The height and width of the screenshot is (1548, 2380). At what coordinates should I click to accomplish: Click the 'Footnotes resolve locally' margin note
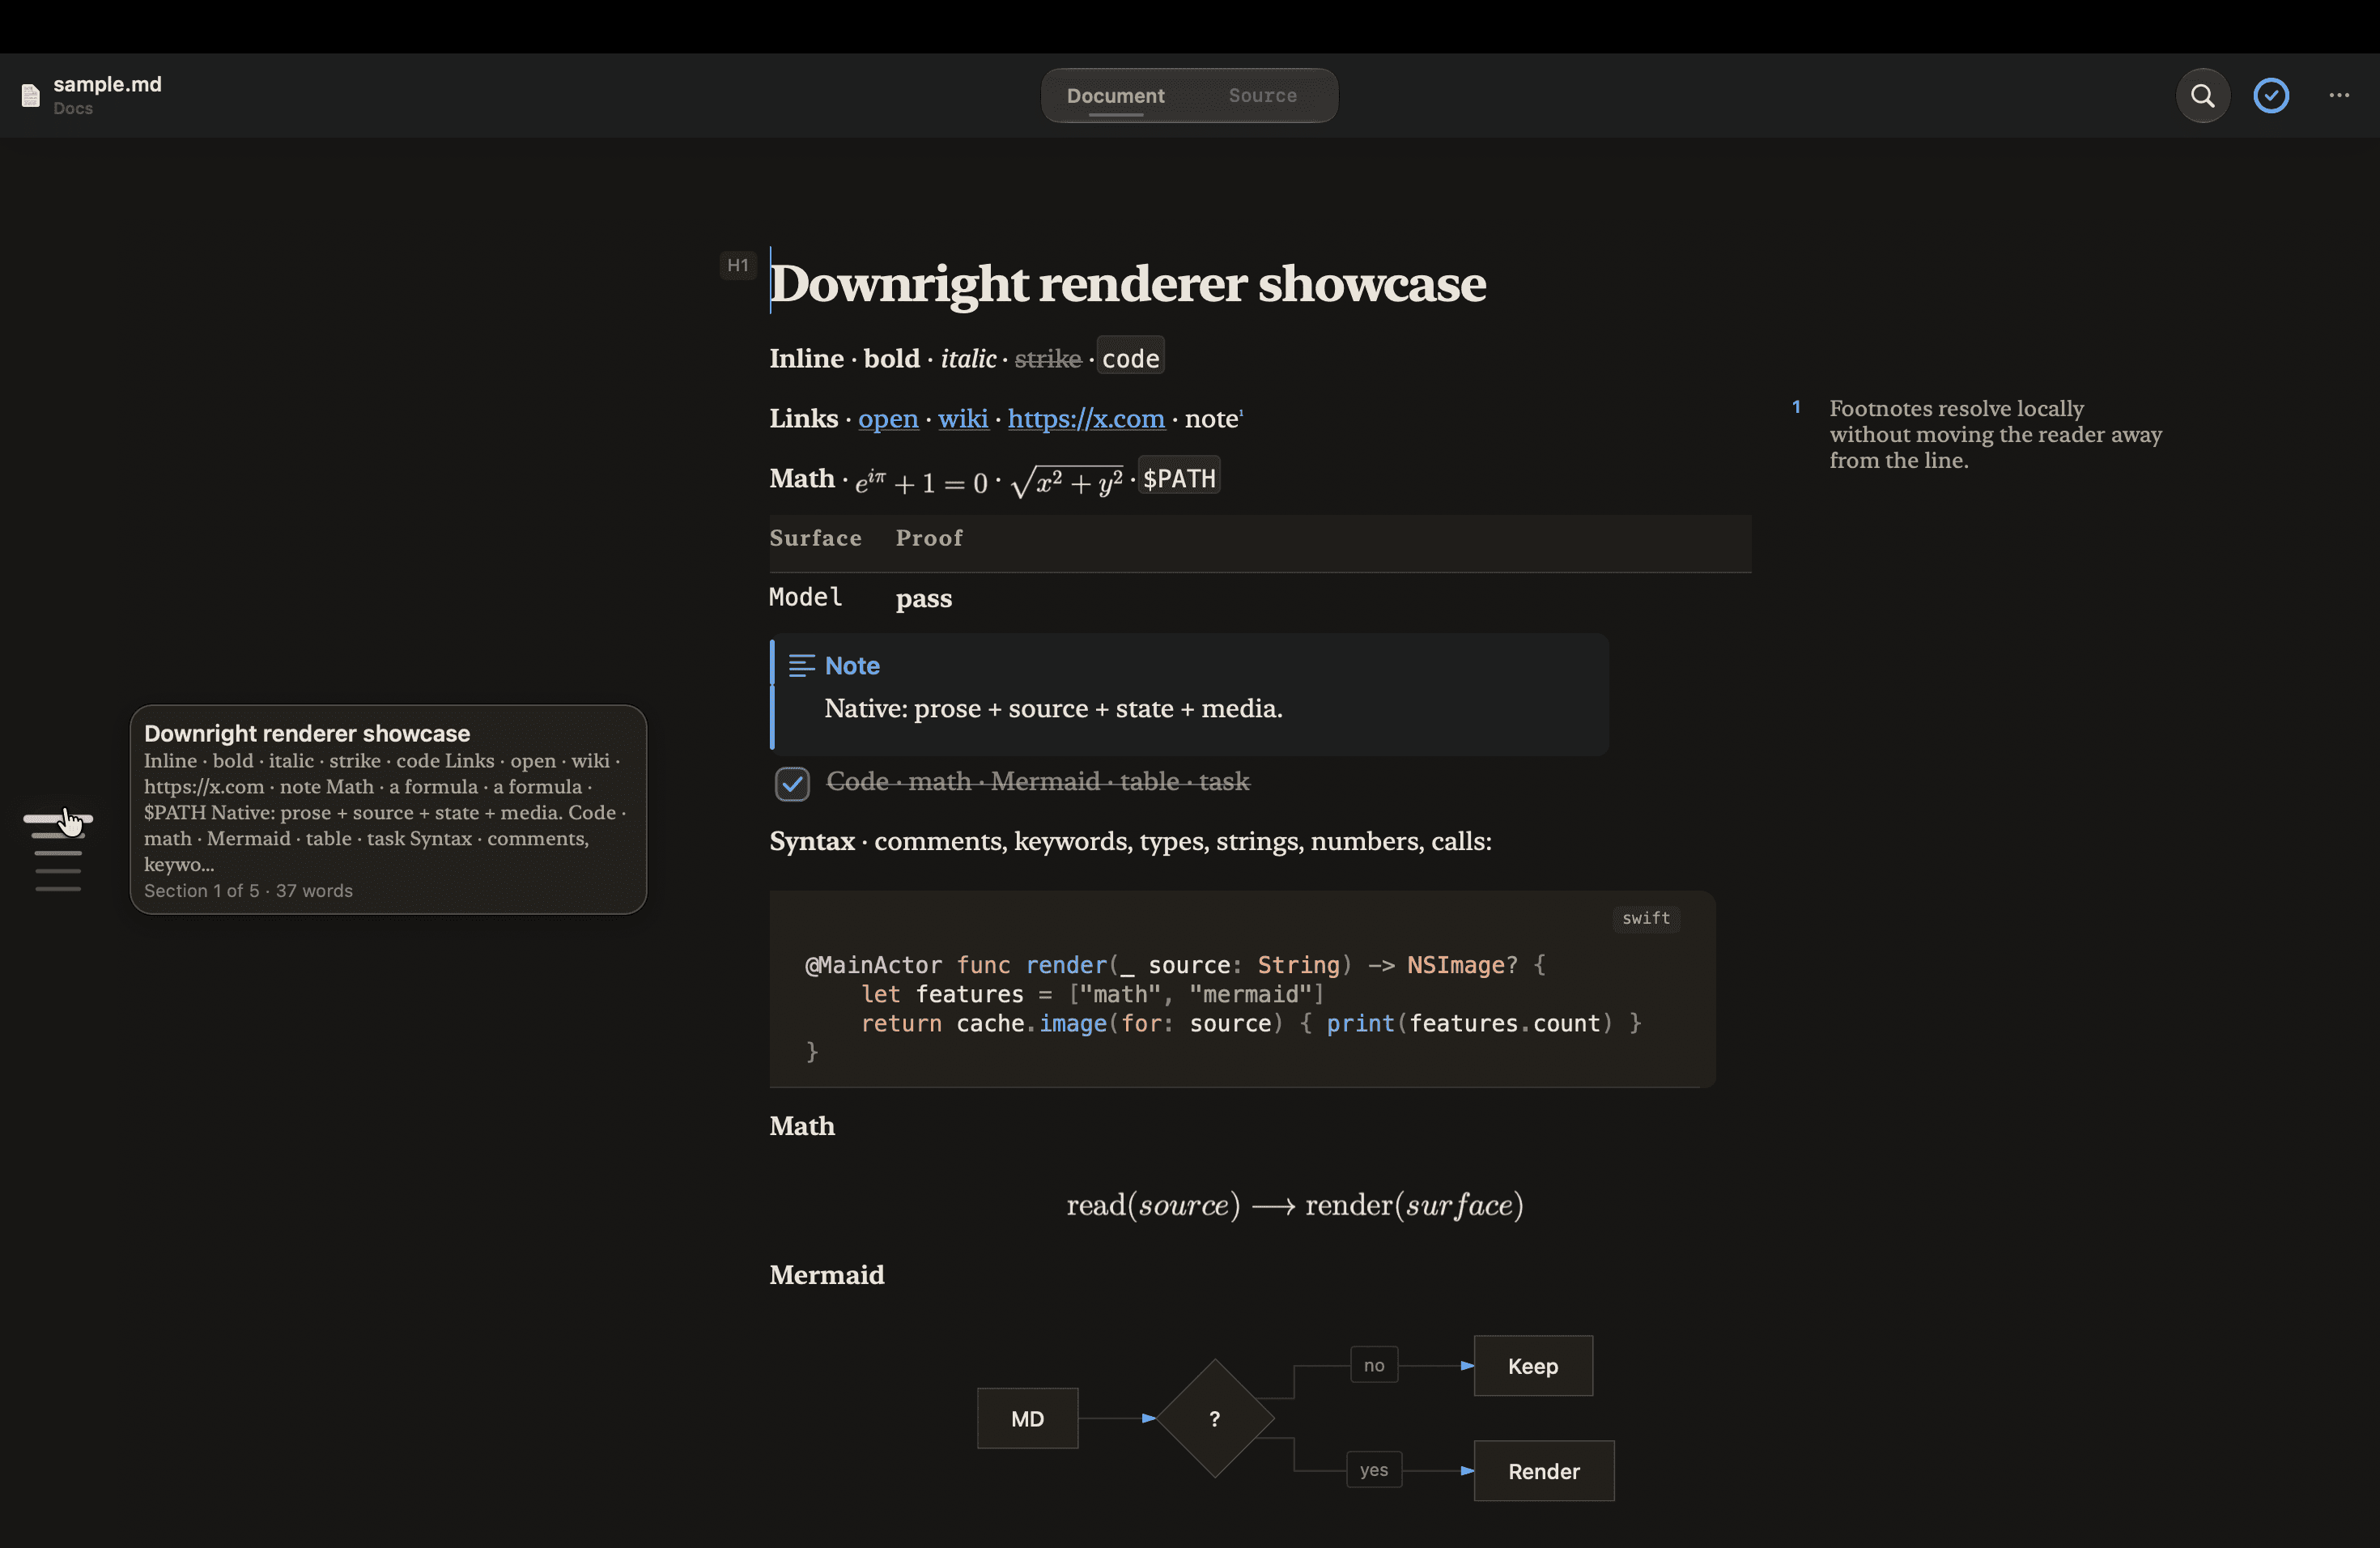click(x=1995, y=434)
